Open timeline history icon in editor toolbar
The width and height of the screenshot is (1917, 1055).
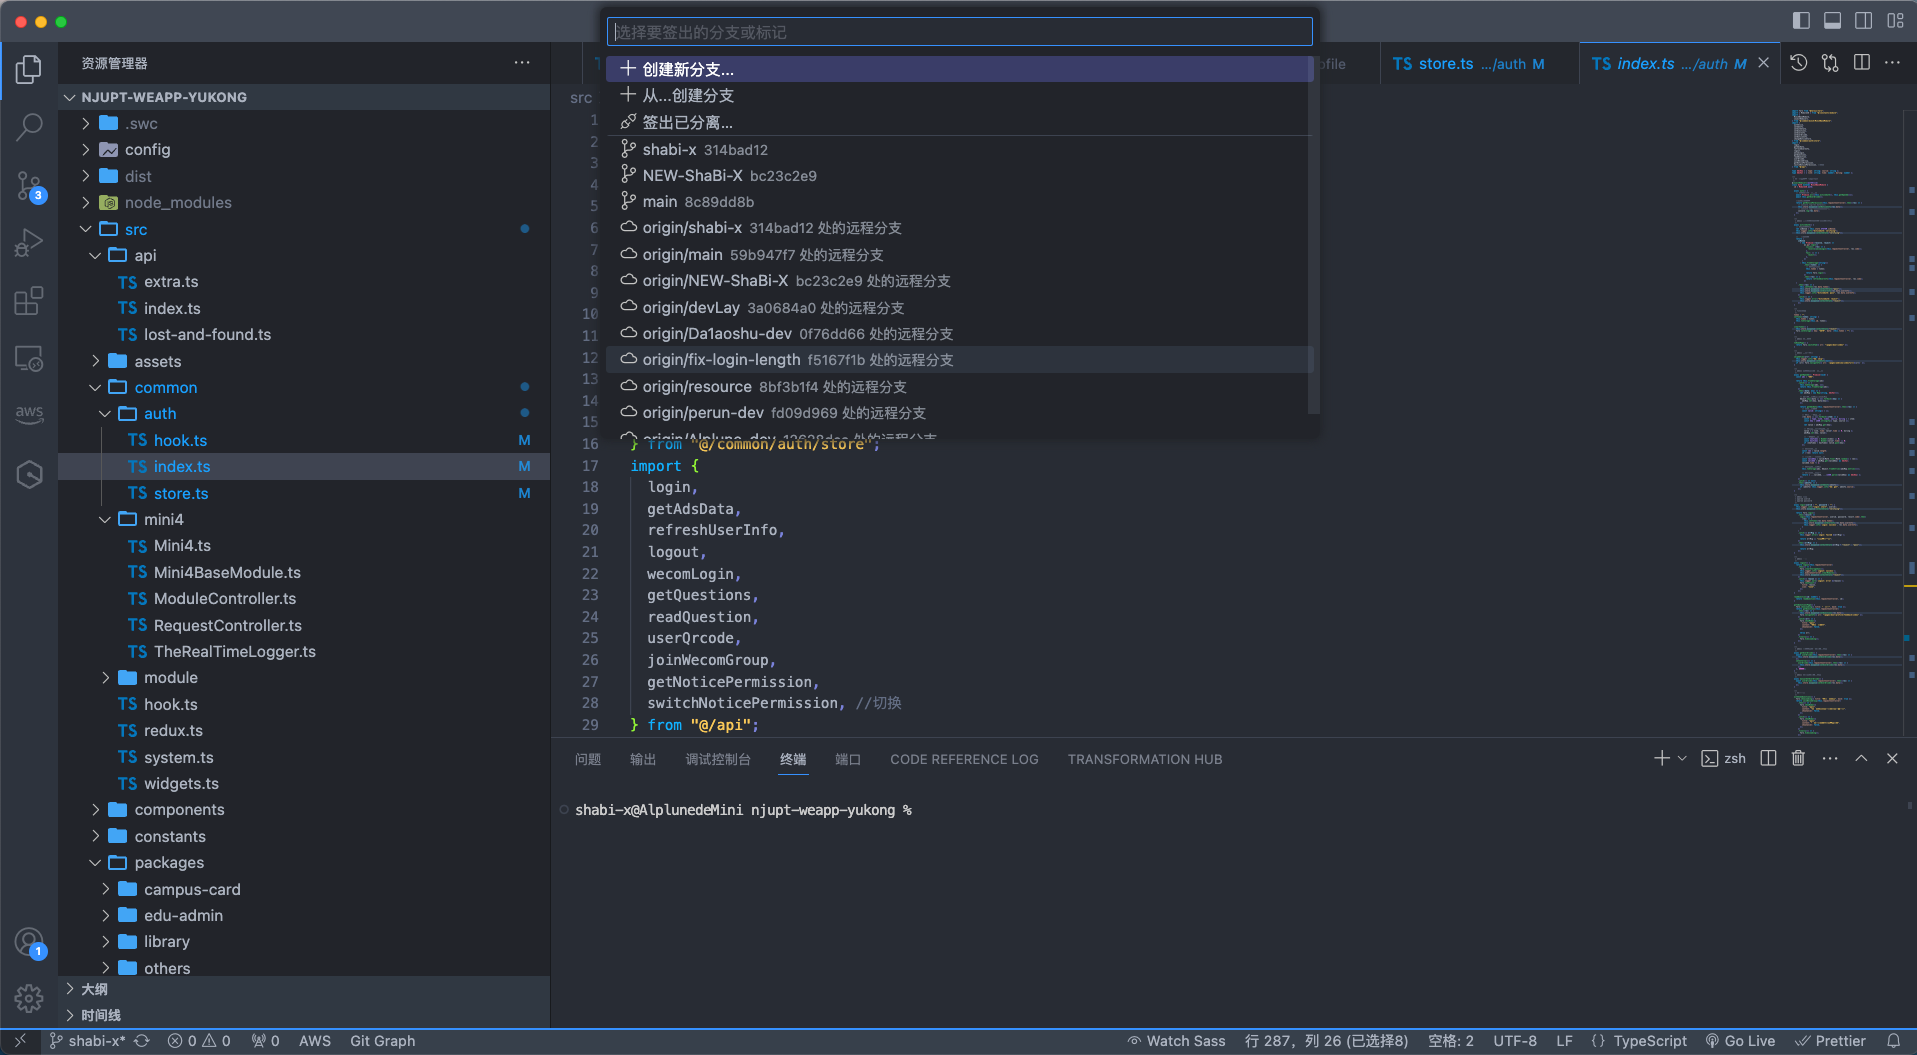point(1798,63)
